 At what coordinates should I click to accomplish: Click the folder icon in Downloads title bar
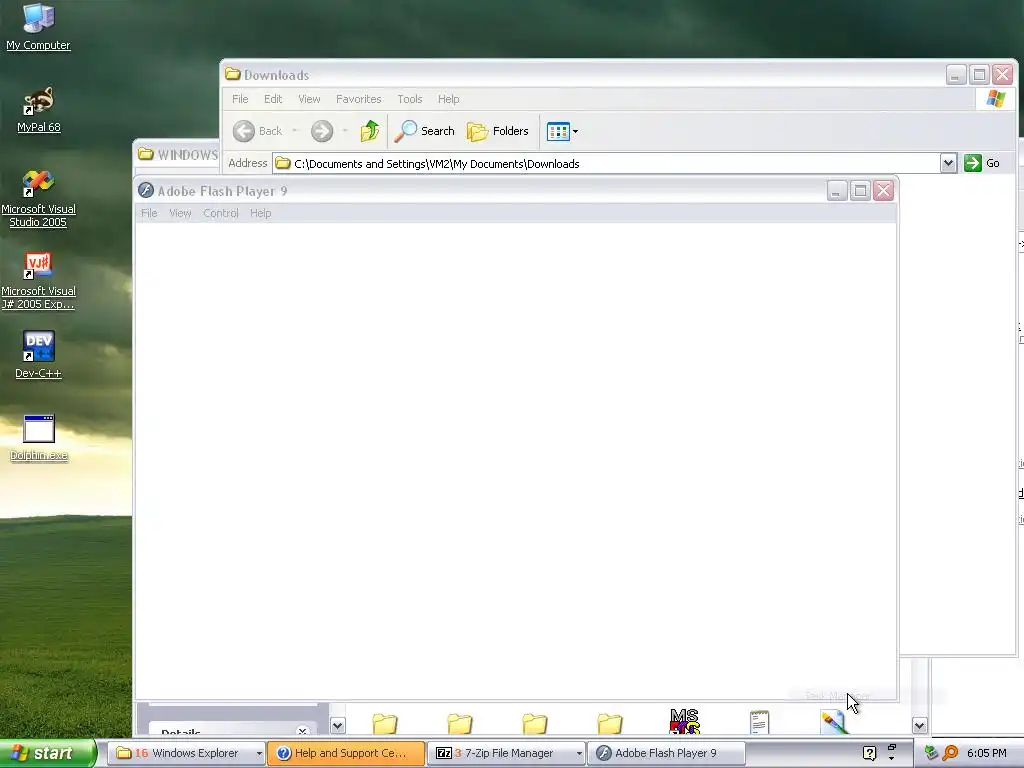click(232, 74)
